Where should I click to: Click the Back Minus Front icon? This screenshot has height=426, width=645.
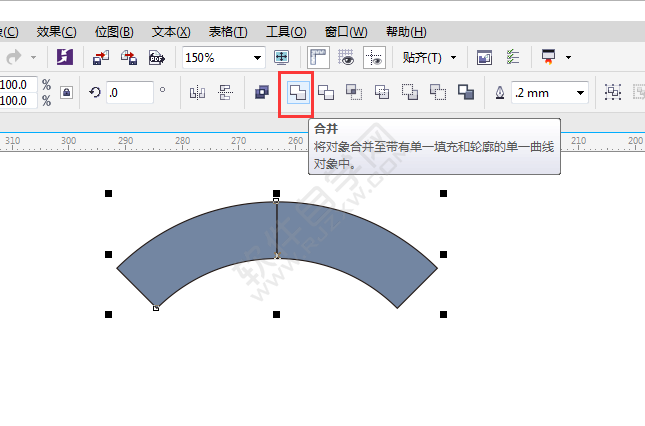437,92
